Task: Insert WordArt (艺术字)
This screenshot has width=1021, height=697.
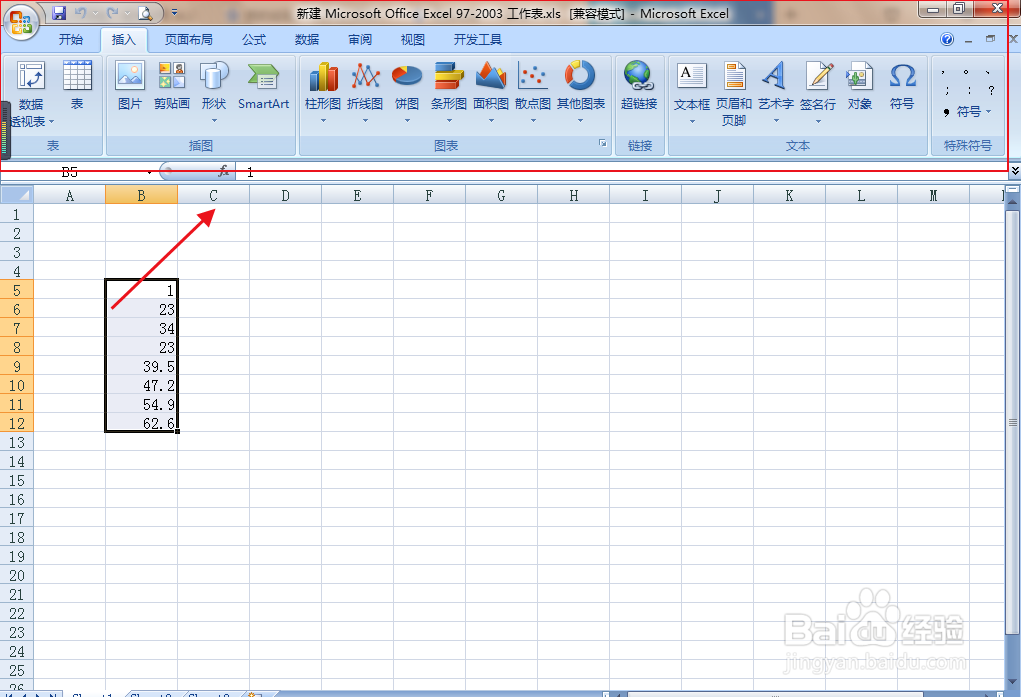Action: coord(776,91)
